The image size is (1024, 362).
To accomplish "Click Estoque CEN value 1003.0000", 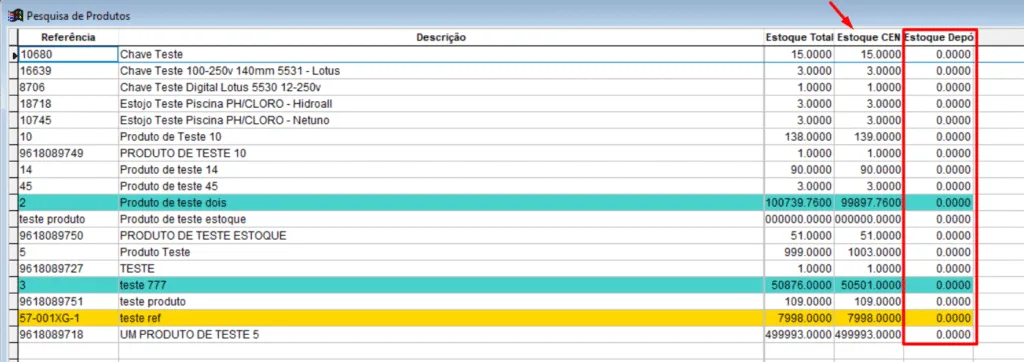I will click(x=875, y=252).
